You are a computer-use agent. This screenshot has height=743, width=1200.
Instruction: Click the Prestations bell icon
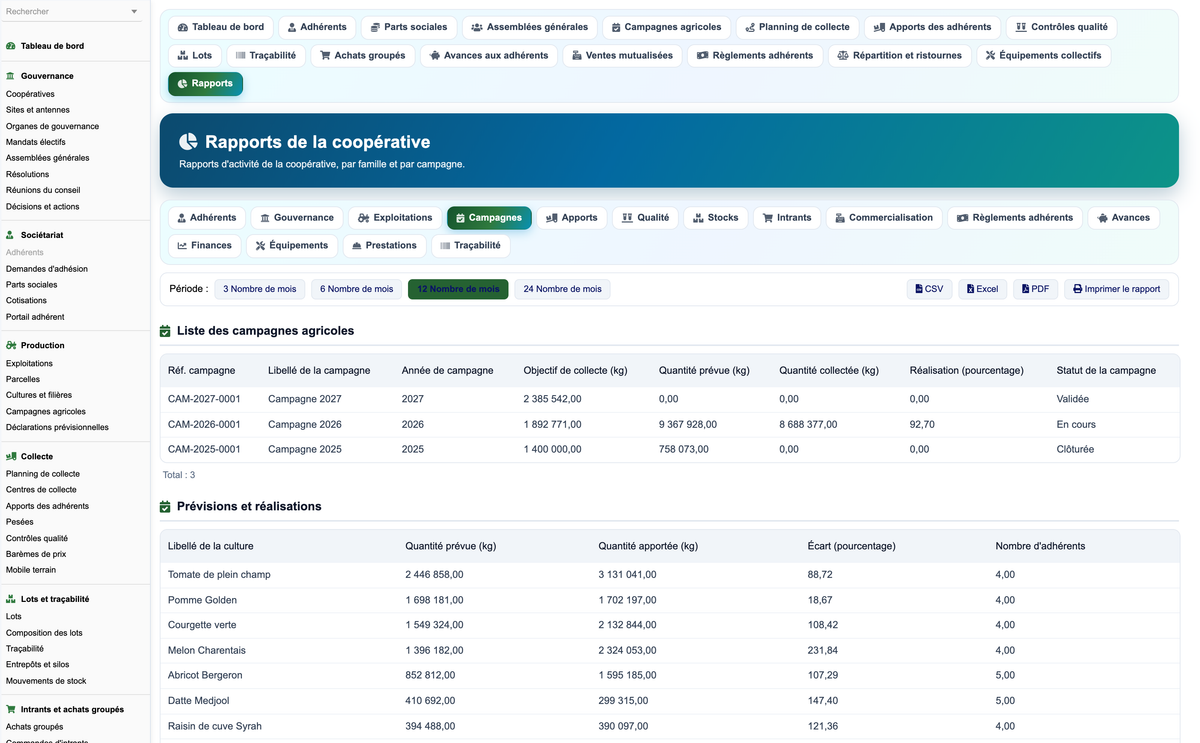pos(357,245)
